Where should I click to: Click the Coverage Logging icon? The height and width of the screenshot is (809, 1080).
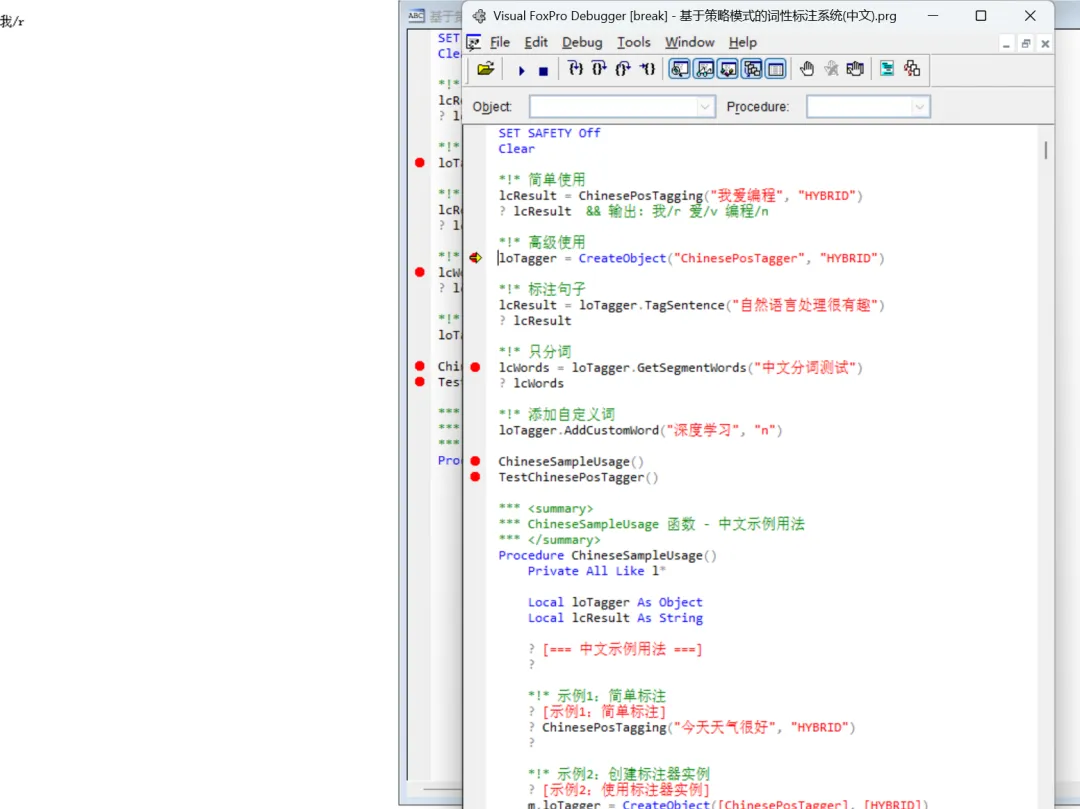pos(887,69)
